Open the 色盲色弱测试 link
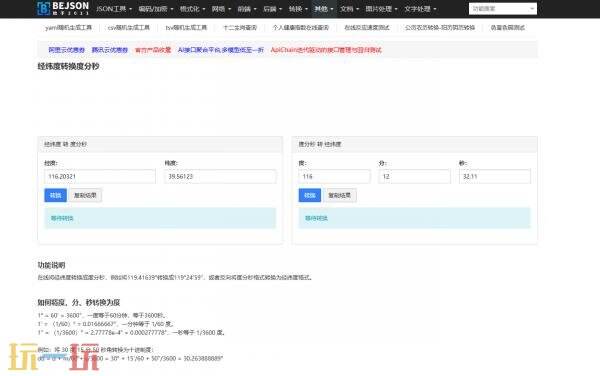 pyautogui.click(x=507, y=28)
